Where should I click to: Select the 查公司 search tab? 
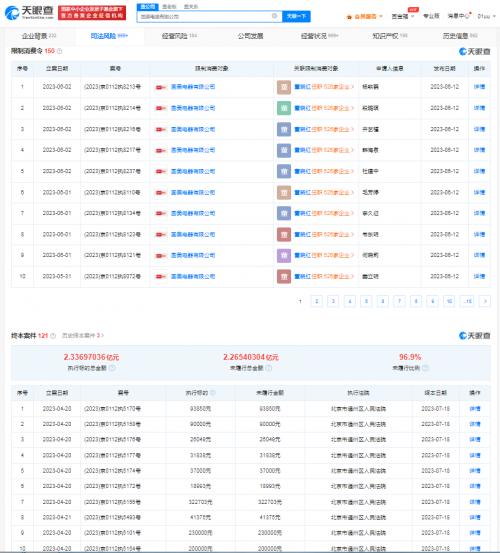pyautogui.click(x=148, y=7)
